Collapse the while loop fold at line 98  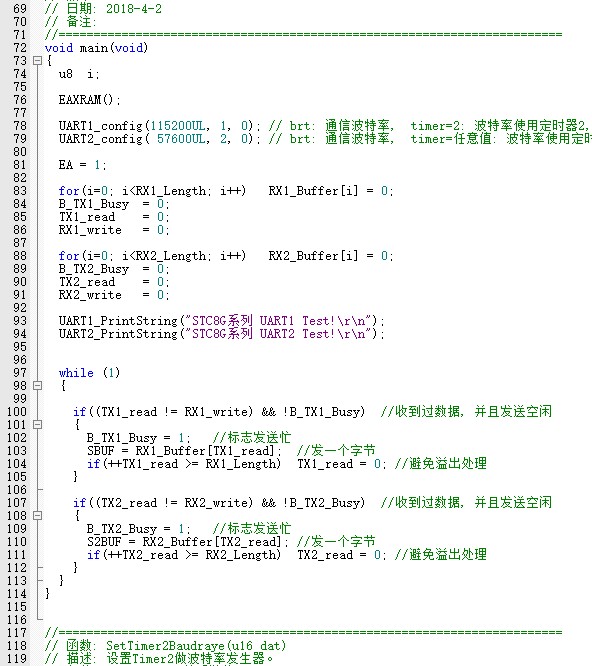coord(37,386)
